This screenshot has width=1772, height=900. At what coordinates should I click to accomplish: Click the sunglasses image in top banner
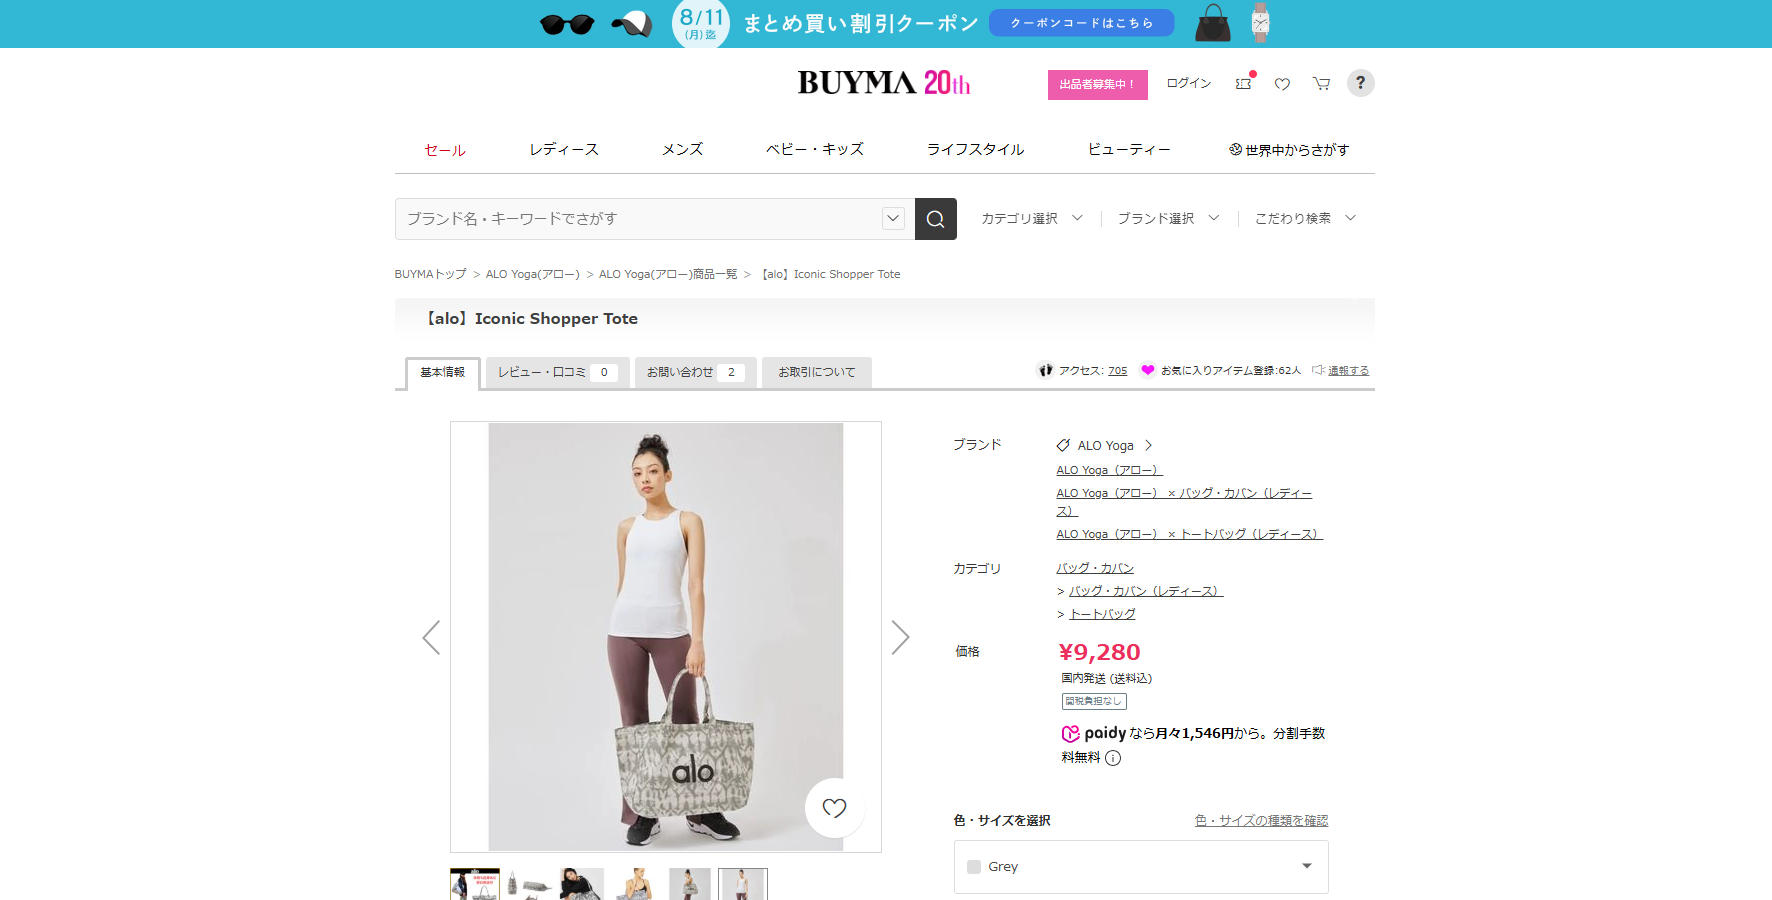[567, 24]
